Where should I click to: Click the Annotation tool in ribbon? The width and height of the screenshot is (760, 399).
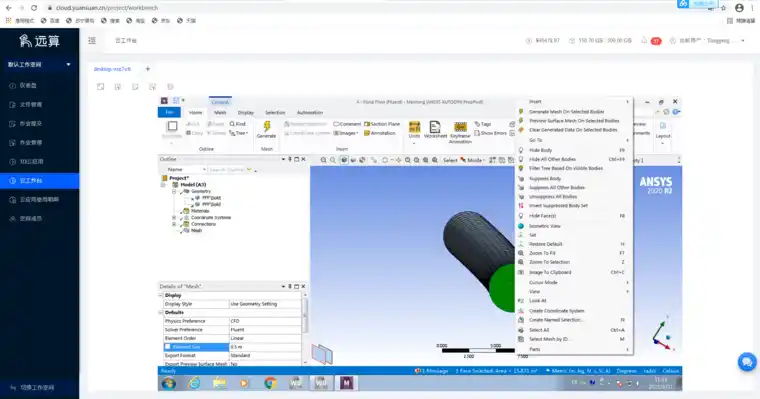(380, 133)
